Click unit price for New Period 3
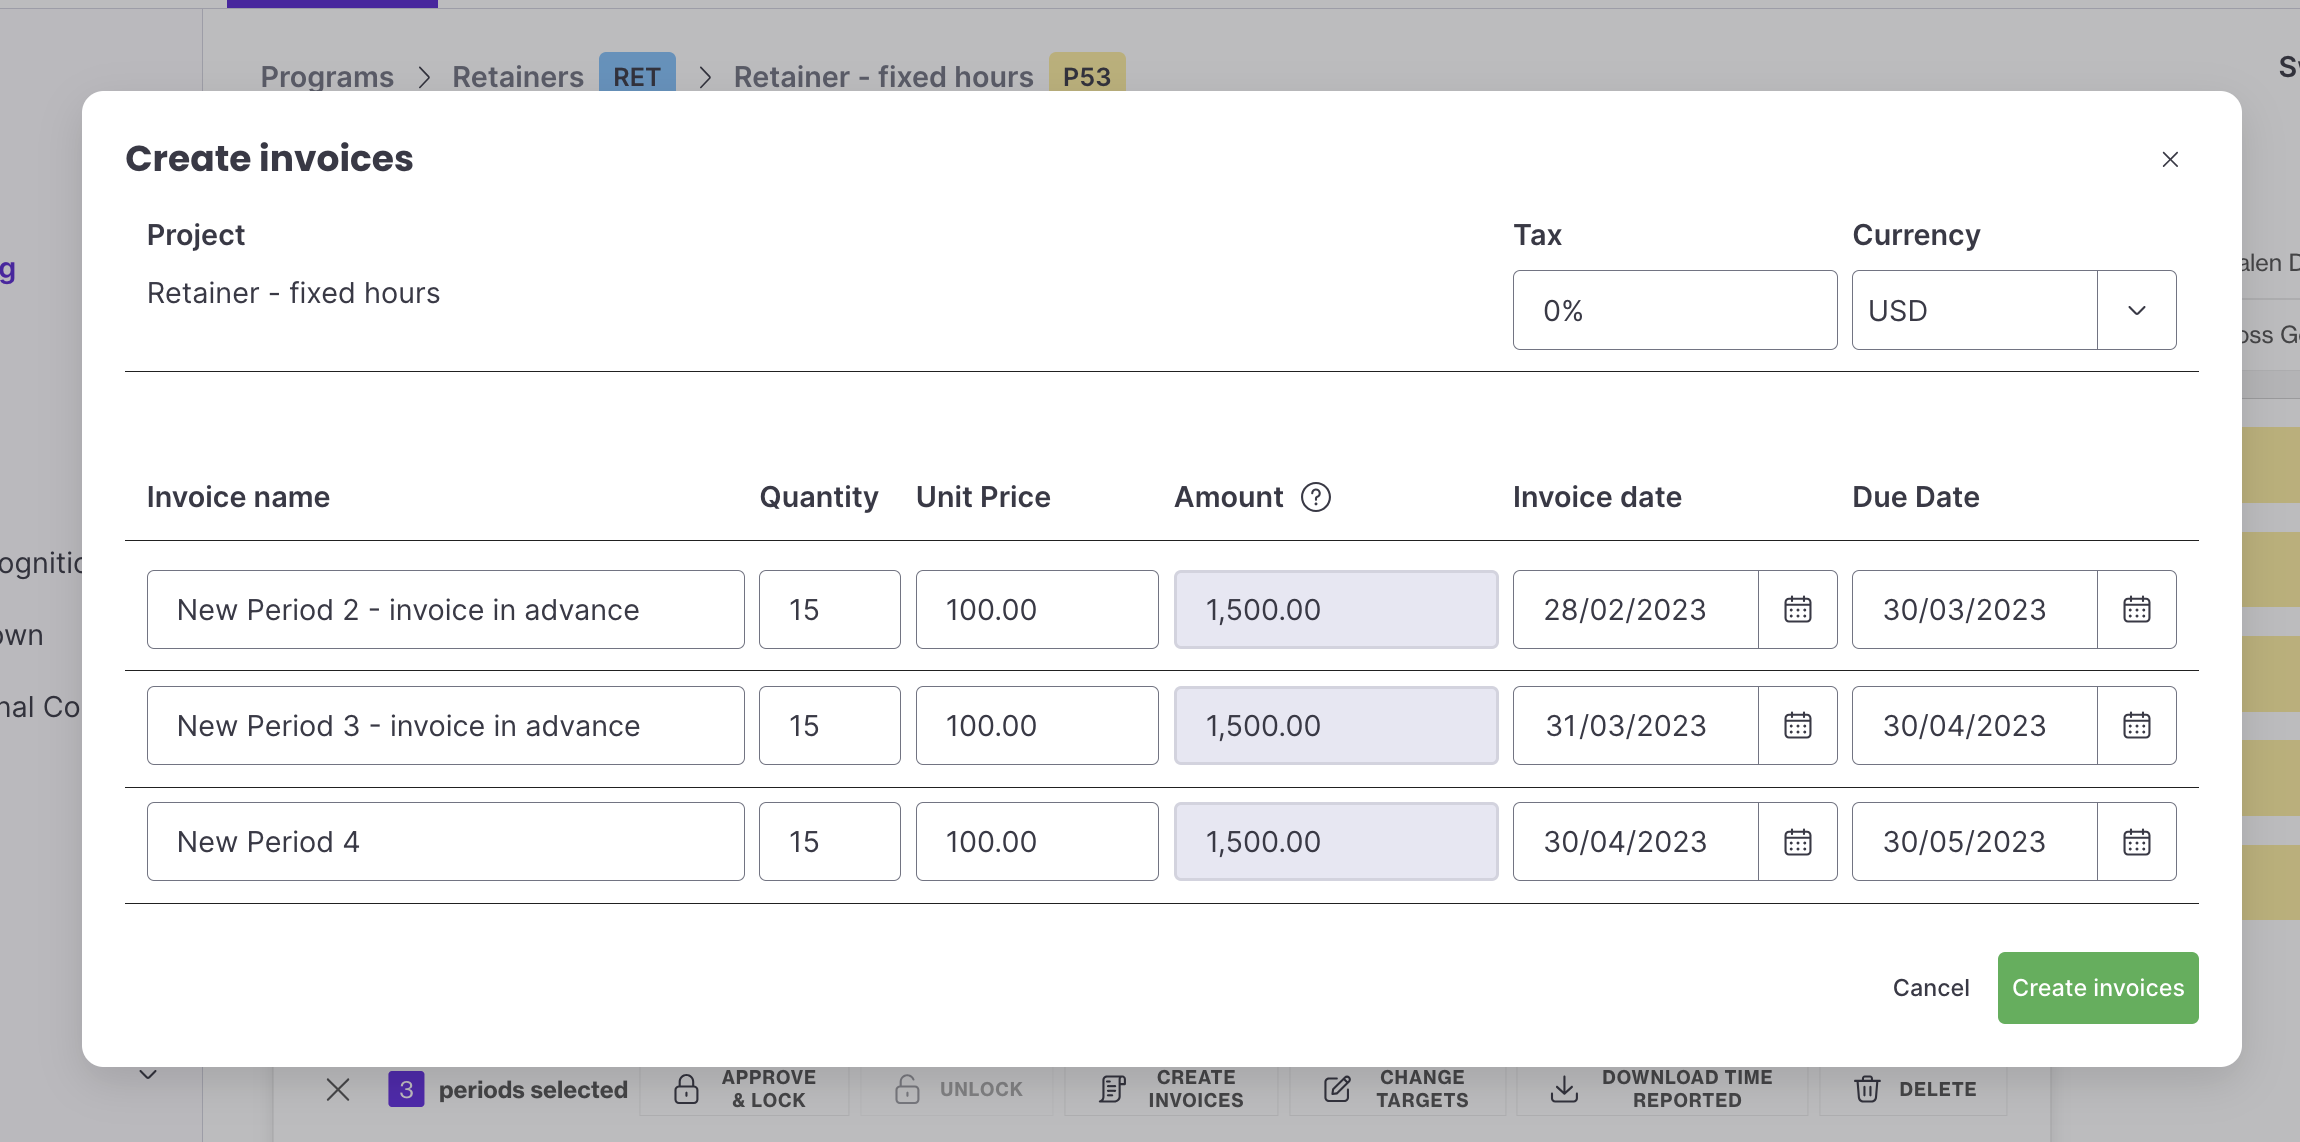 coord(1037,726)
